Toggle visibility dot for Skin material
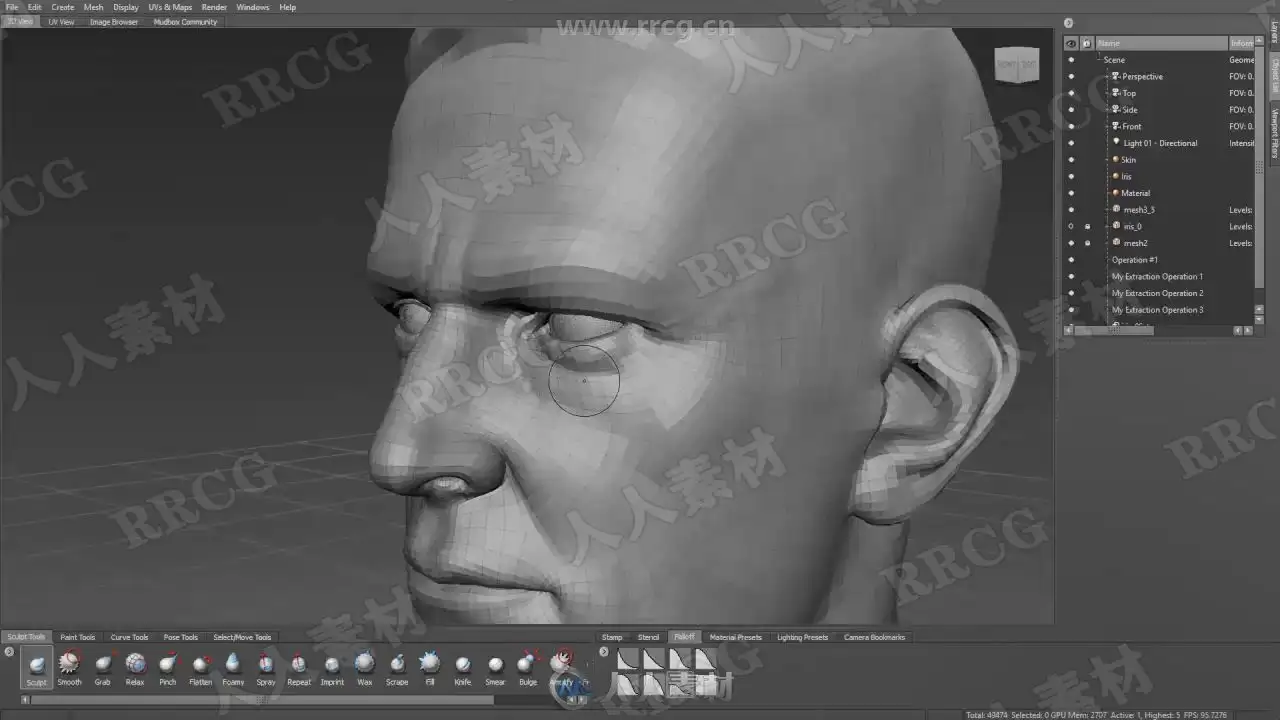Image resolution: width=1280 pixels, height=720 pixels. point(1071,160)
